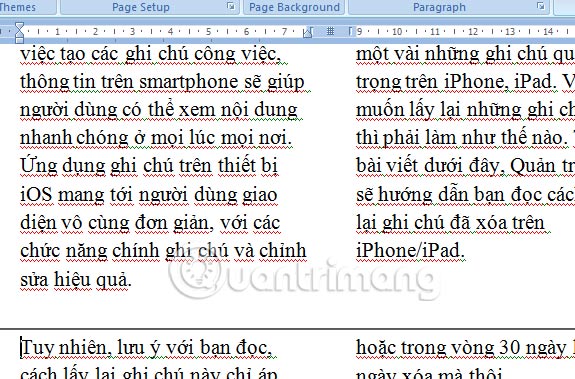
Task: Click the ruler at number 5
Action: (209, 32)
